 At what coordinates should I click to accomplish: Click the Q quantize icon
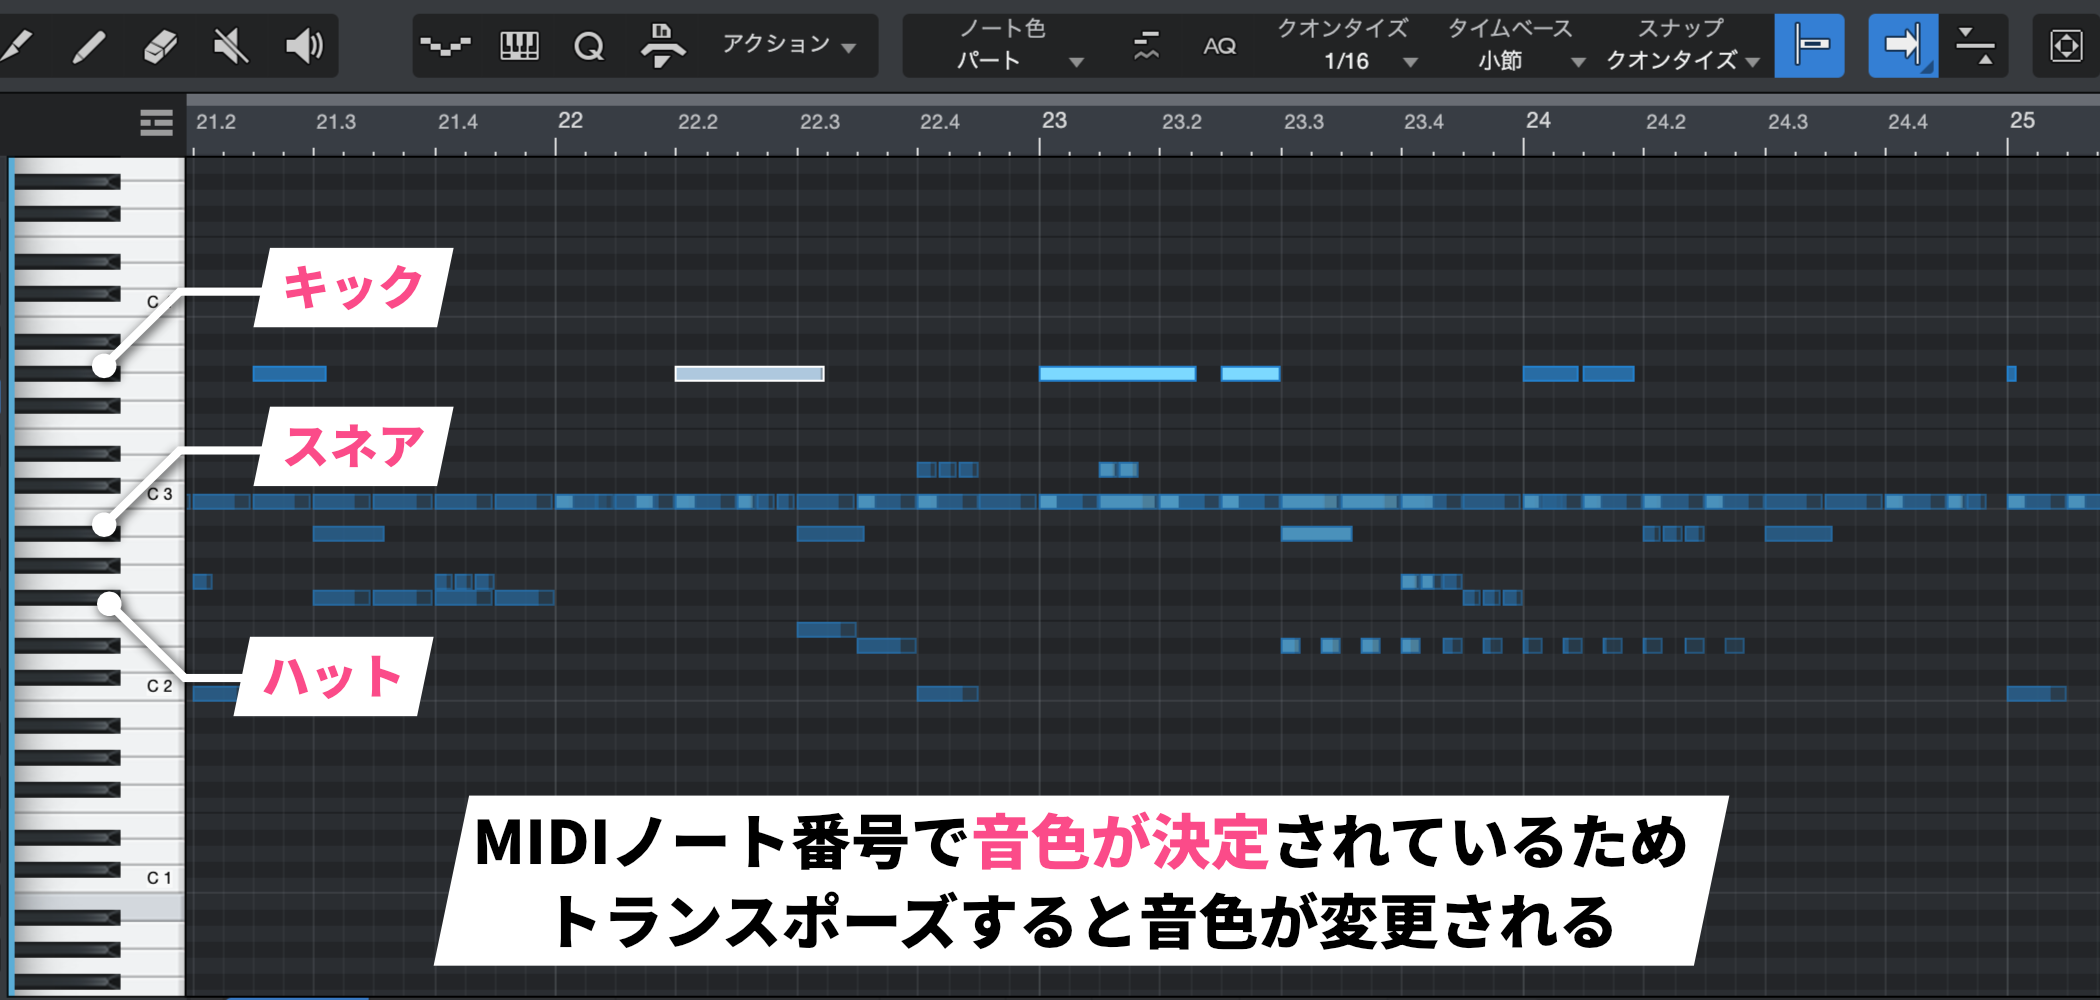(589, 46)
